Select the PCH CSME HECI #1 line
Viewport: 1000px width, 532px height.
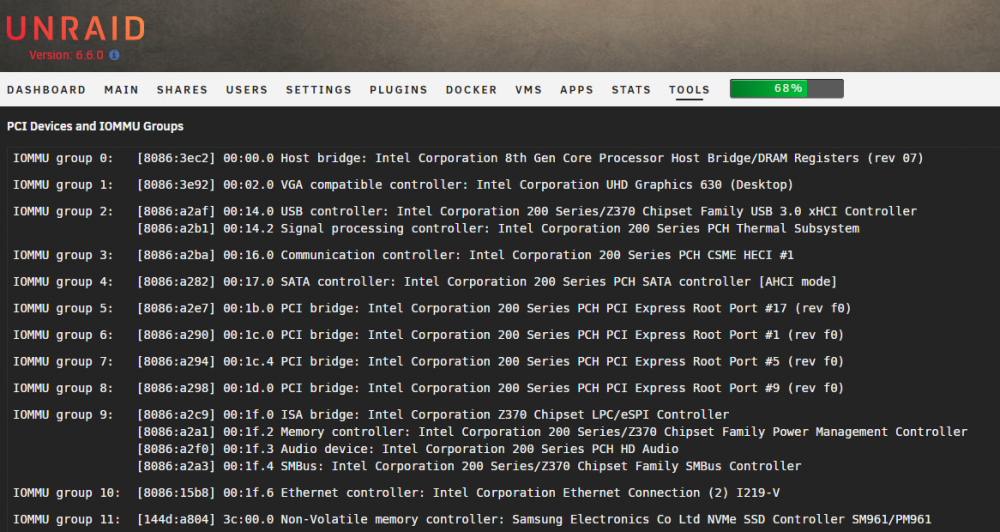[x=466, y=255]
